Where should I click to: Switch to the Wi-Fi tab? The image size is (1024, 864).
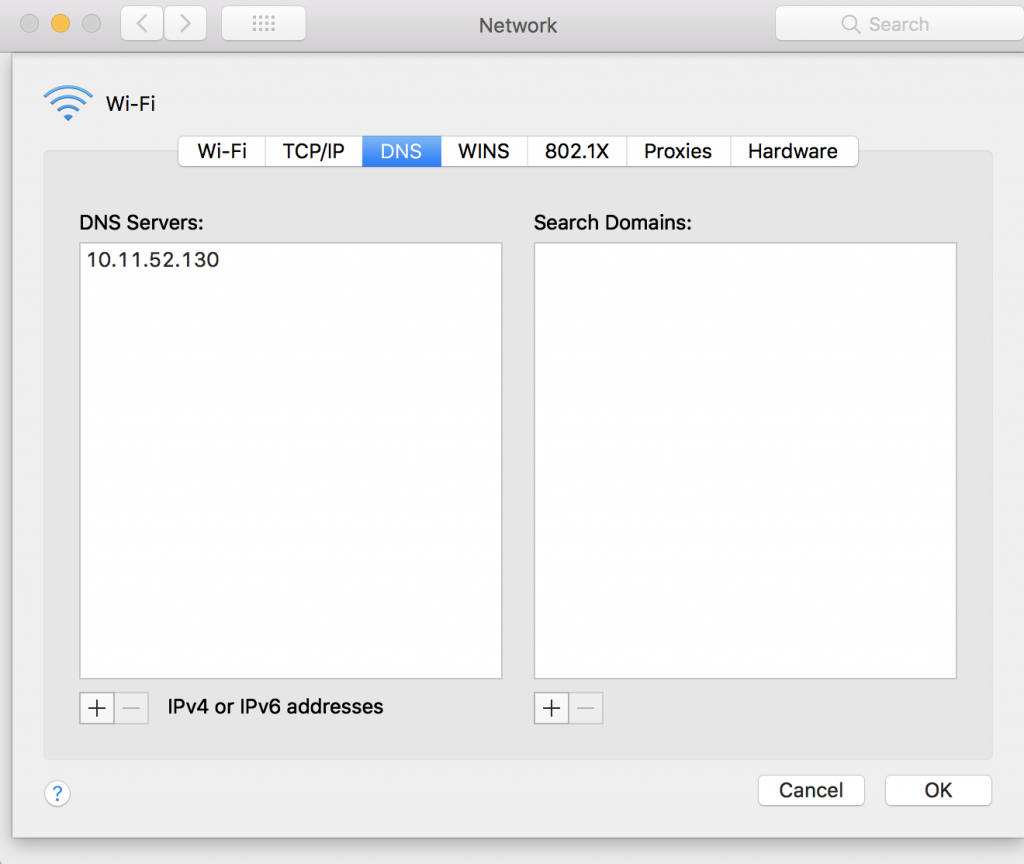pyautogui.click(x=222, y=152)
